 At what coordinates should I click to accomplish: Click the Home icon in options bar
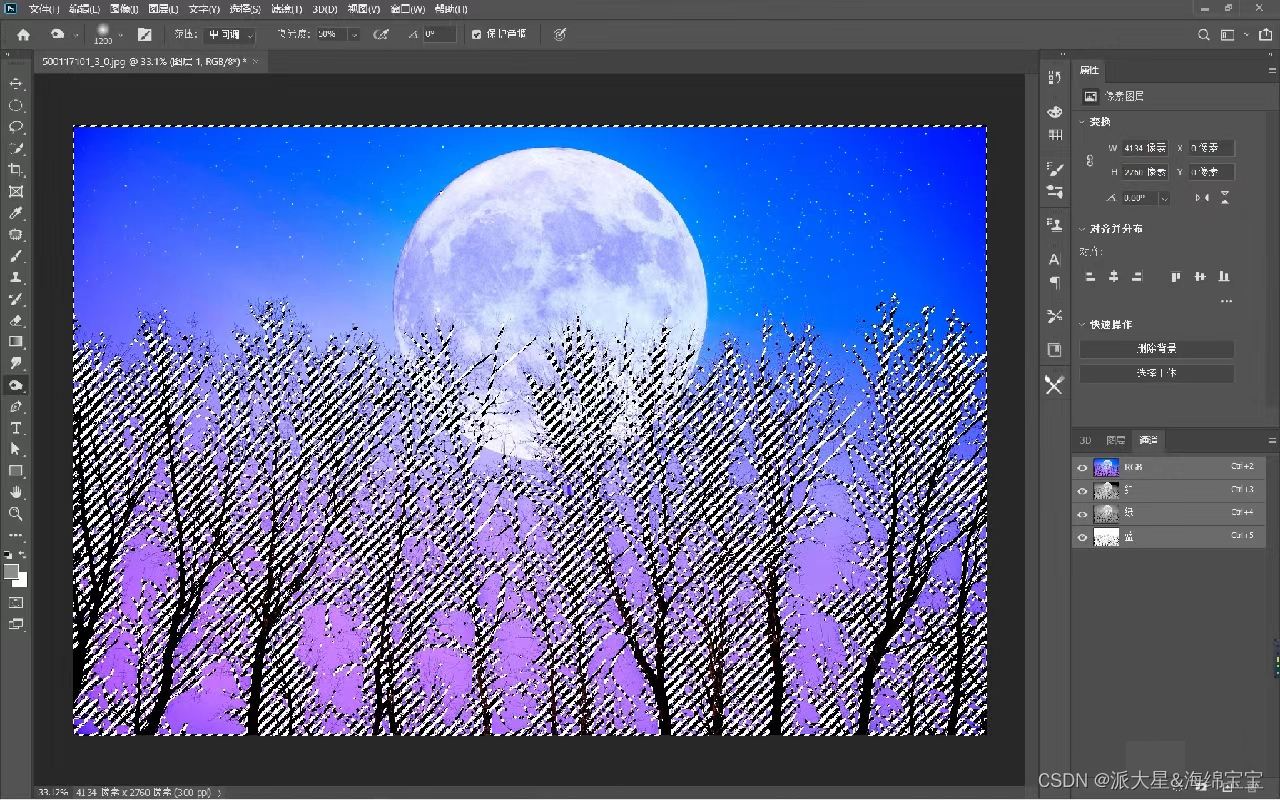(23, 34)
